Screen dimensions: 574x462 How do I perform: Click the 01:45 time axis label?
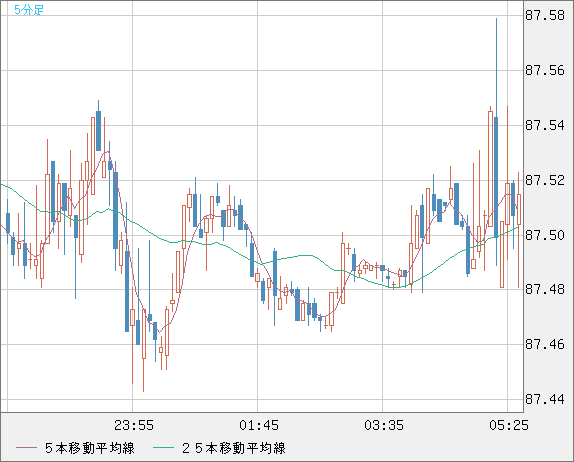pos(259,425)
